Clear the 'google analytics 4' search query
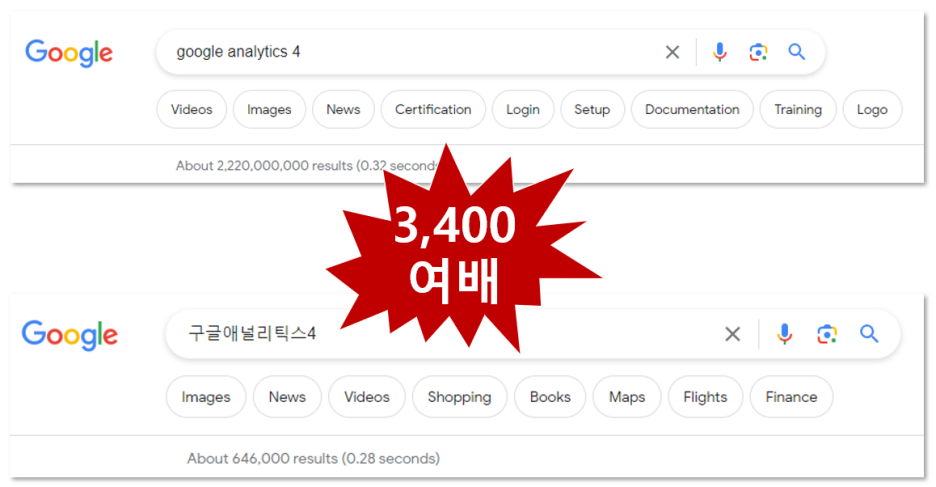 [672, 53]
